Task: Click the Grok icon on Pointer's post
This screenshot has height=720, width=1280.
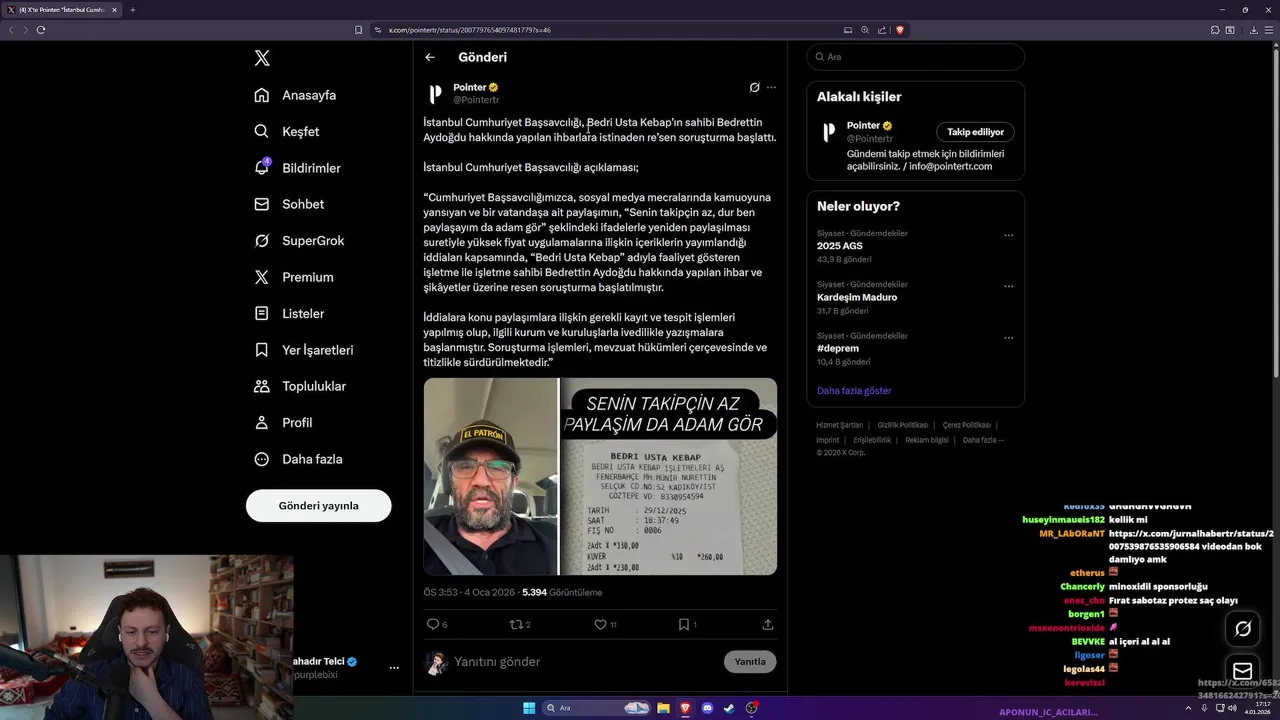Action: point(754,88)
